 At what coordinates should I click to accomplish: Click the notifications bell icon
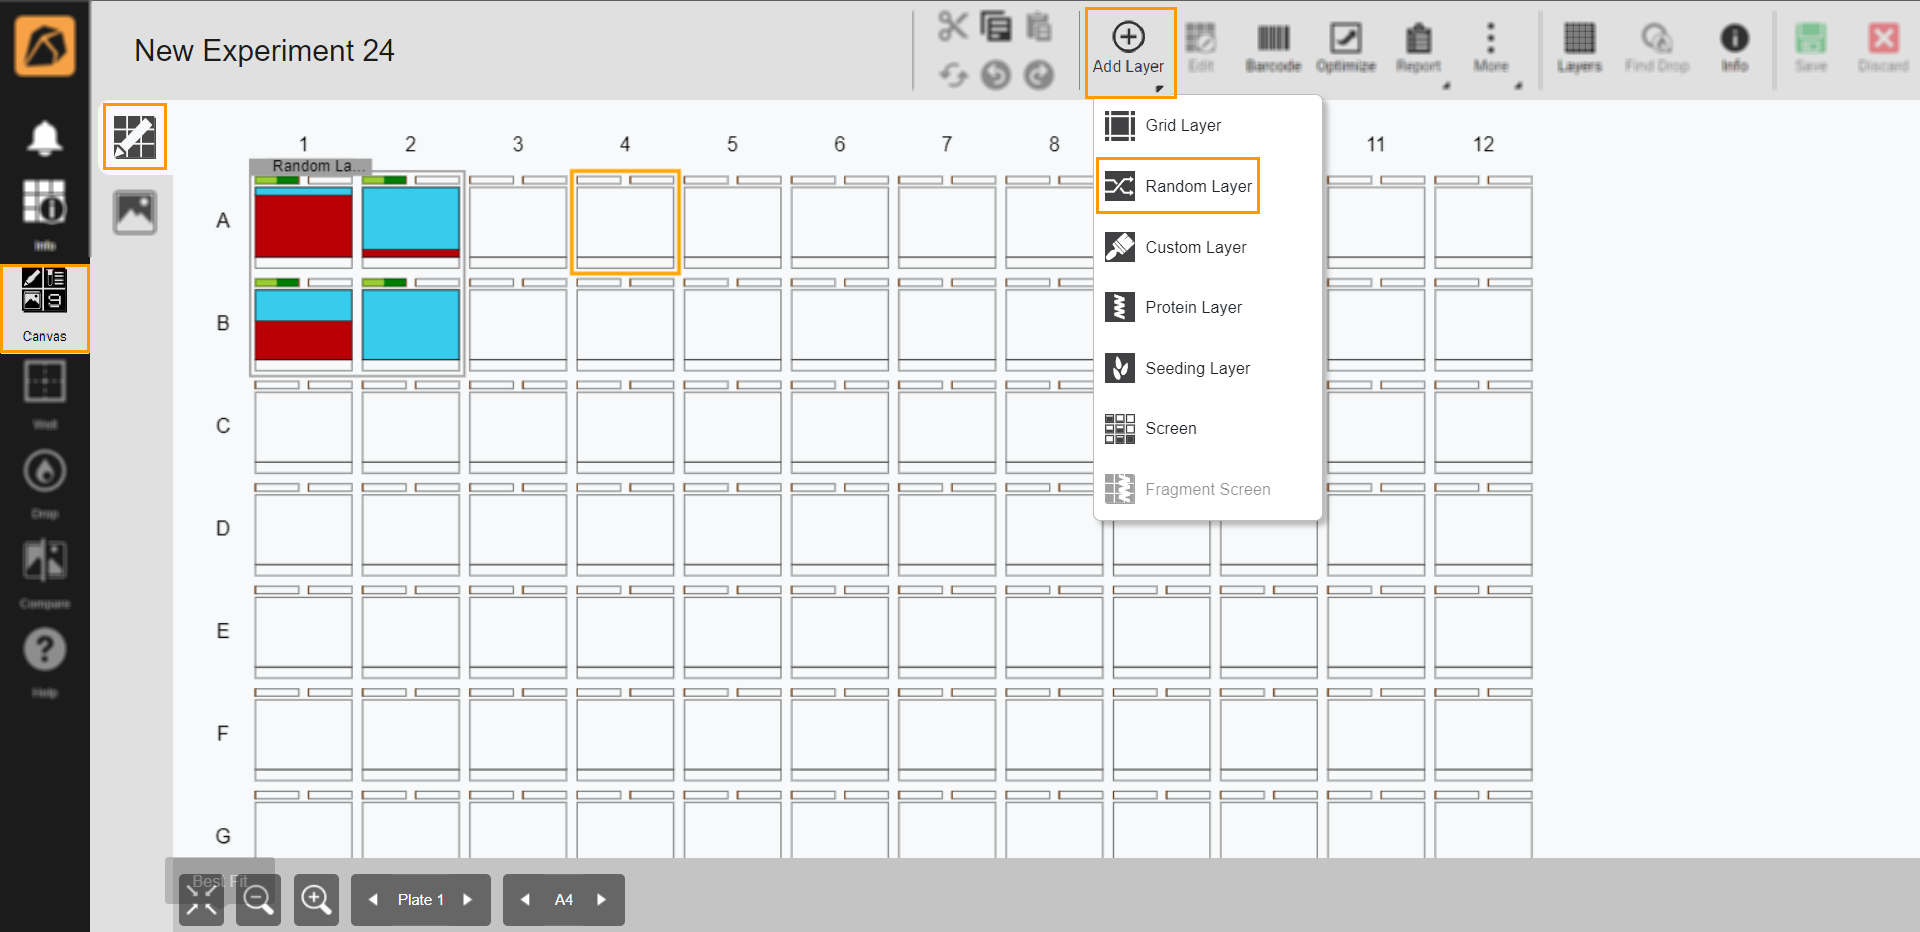[44, 137]
